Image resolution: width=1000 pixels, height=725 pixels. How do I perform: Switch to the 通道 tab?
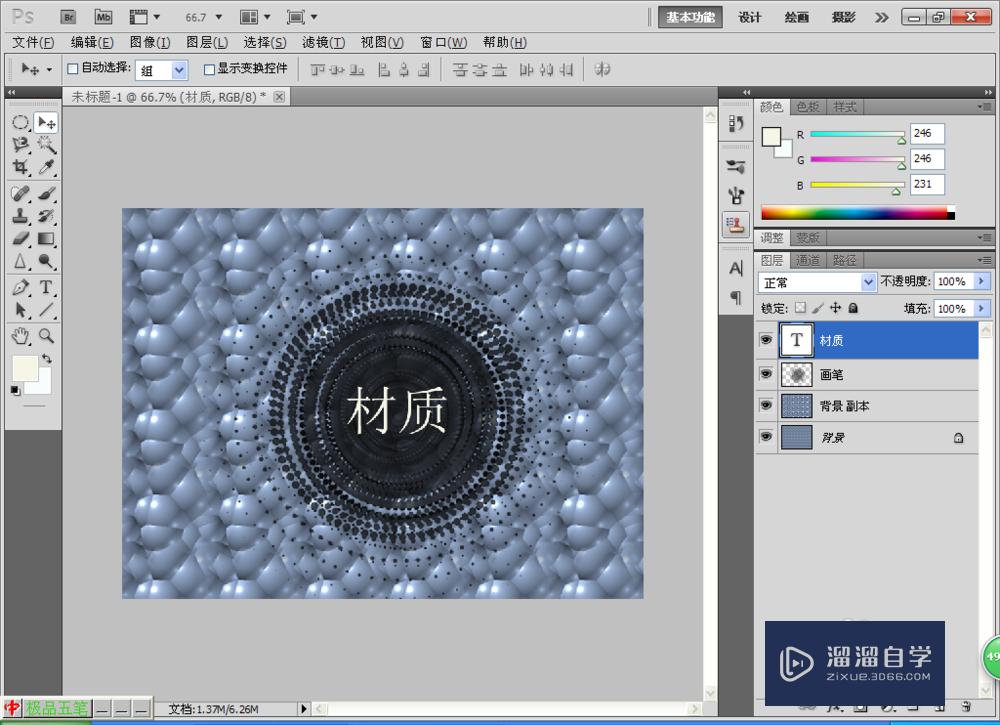point(808,260)
